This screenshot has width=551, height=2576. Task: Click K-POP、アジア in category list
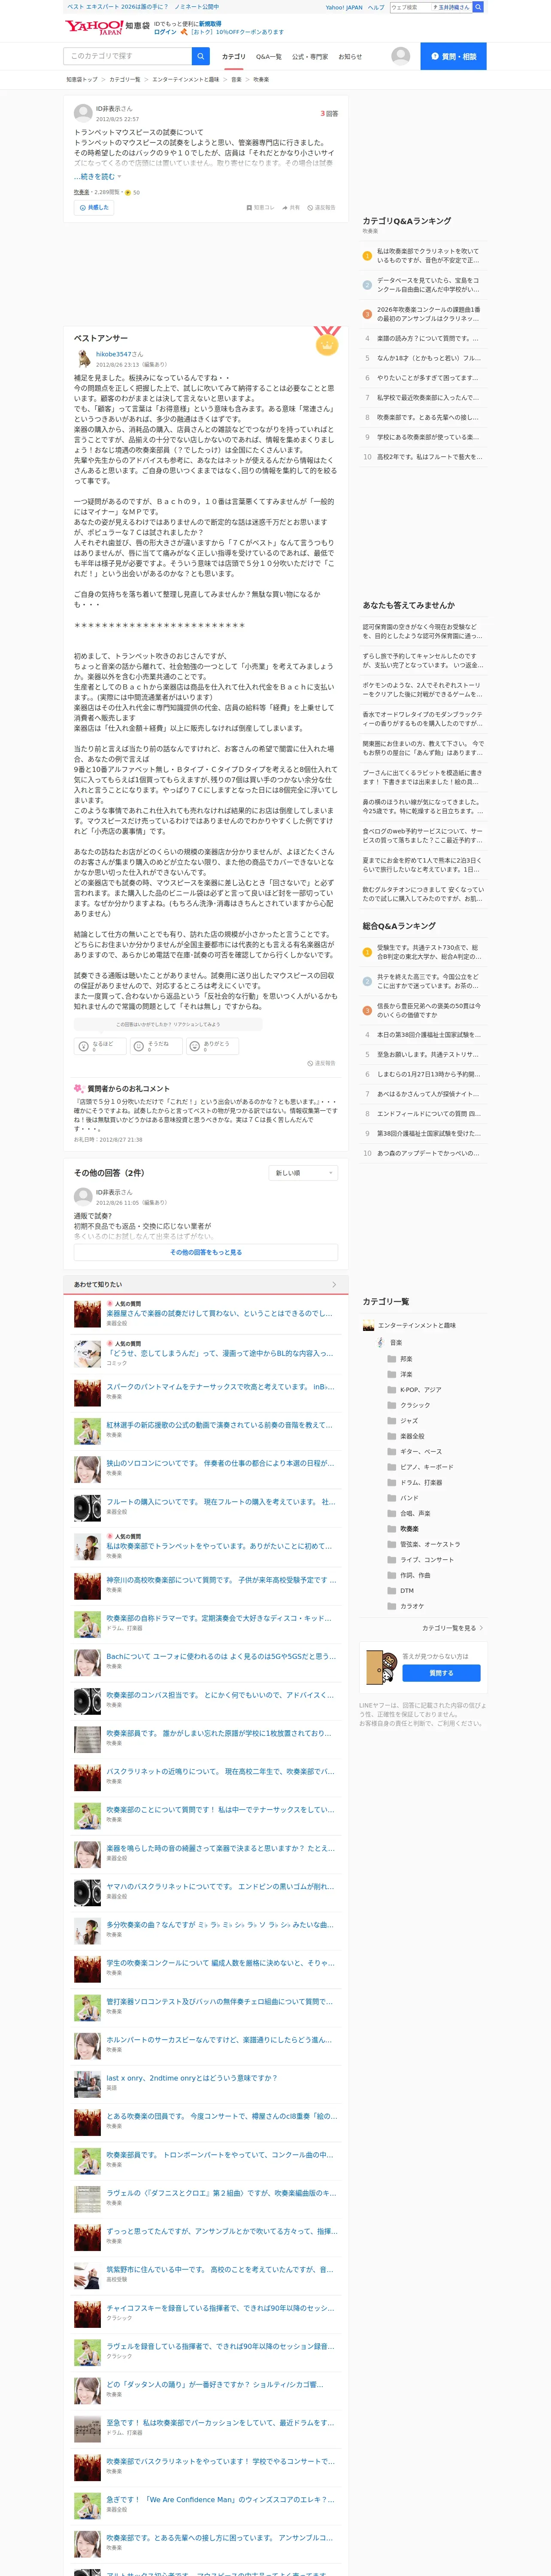click(420, 1390)
